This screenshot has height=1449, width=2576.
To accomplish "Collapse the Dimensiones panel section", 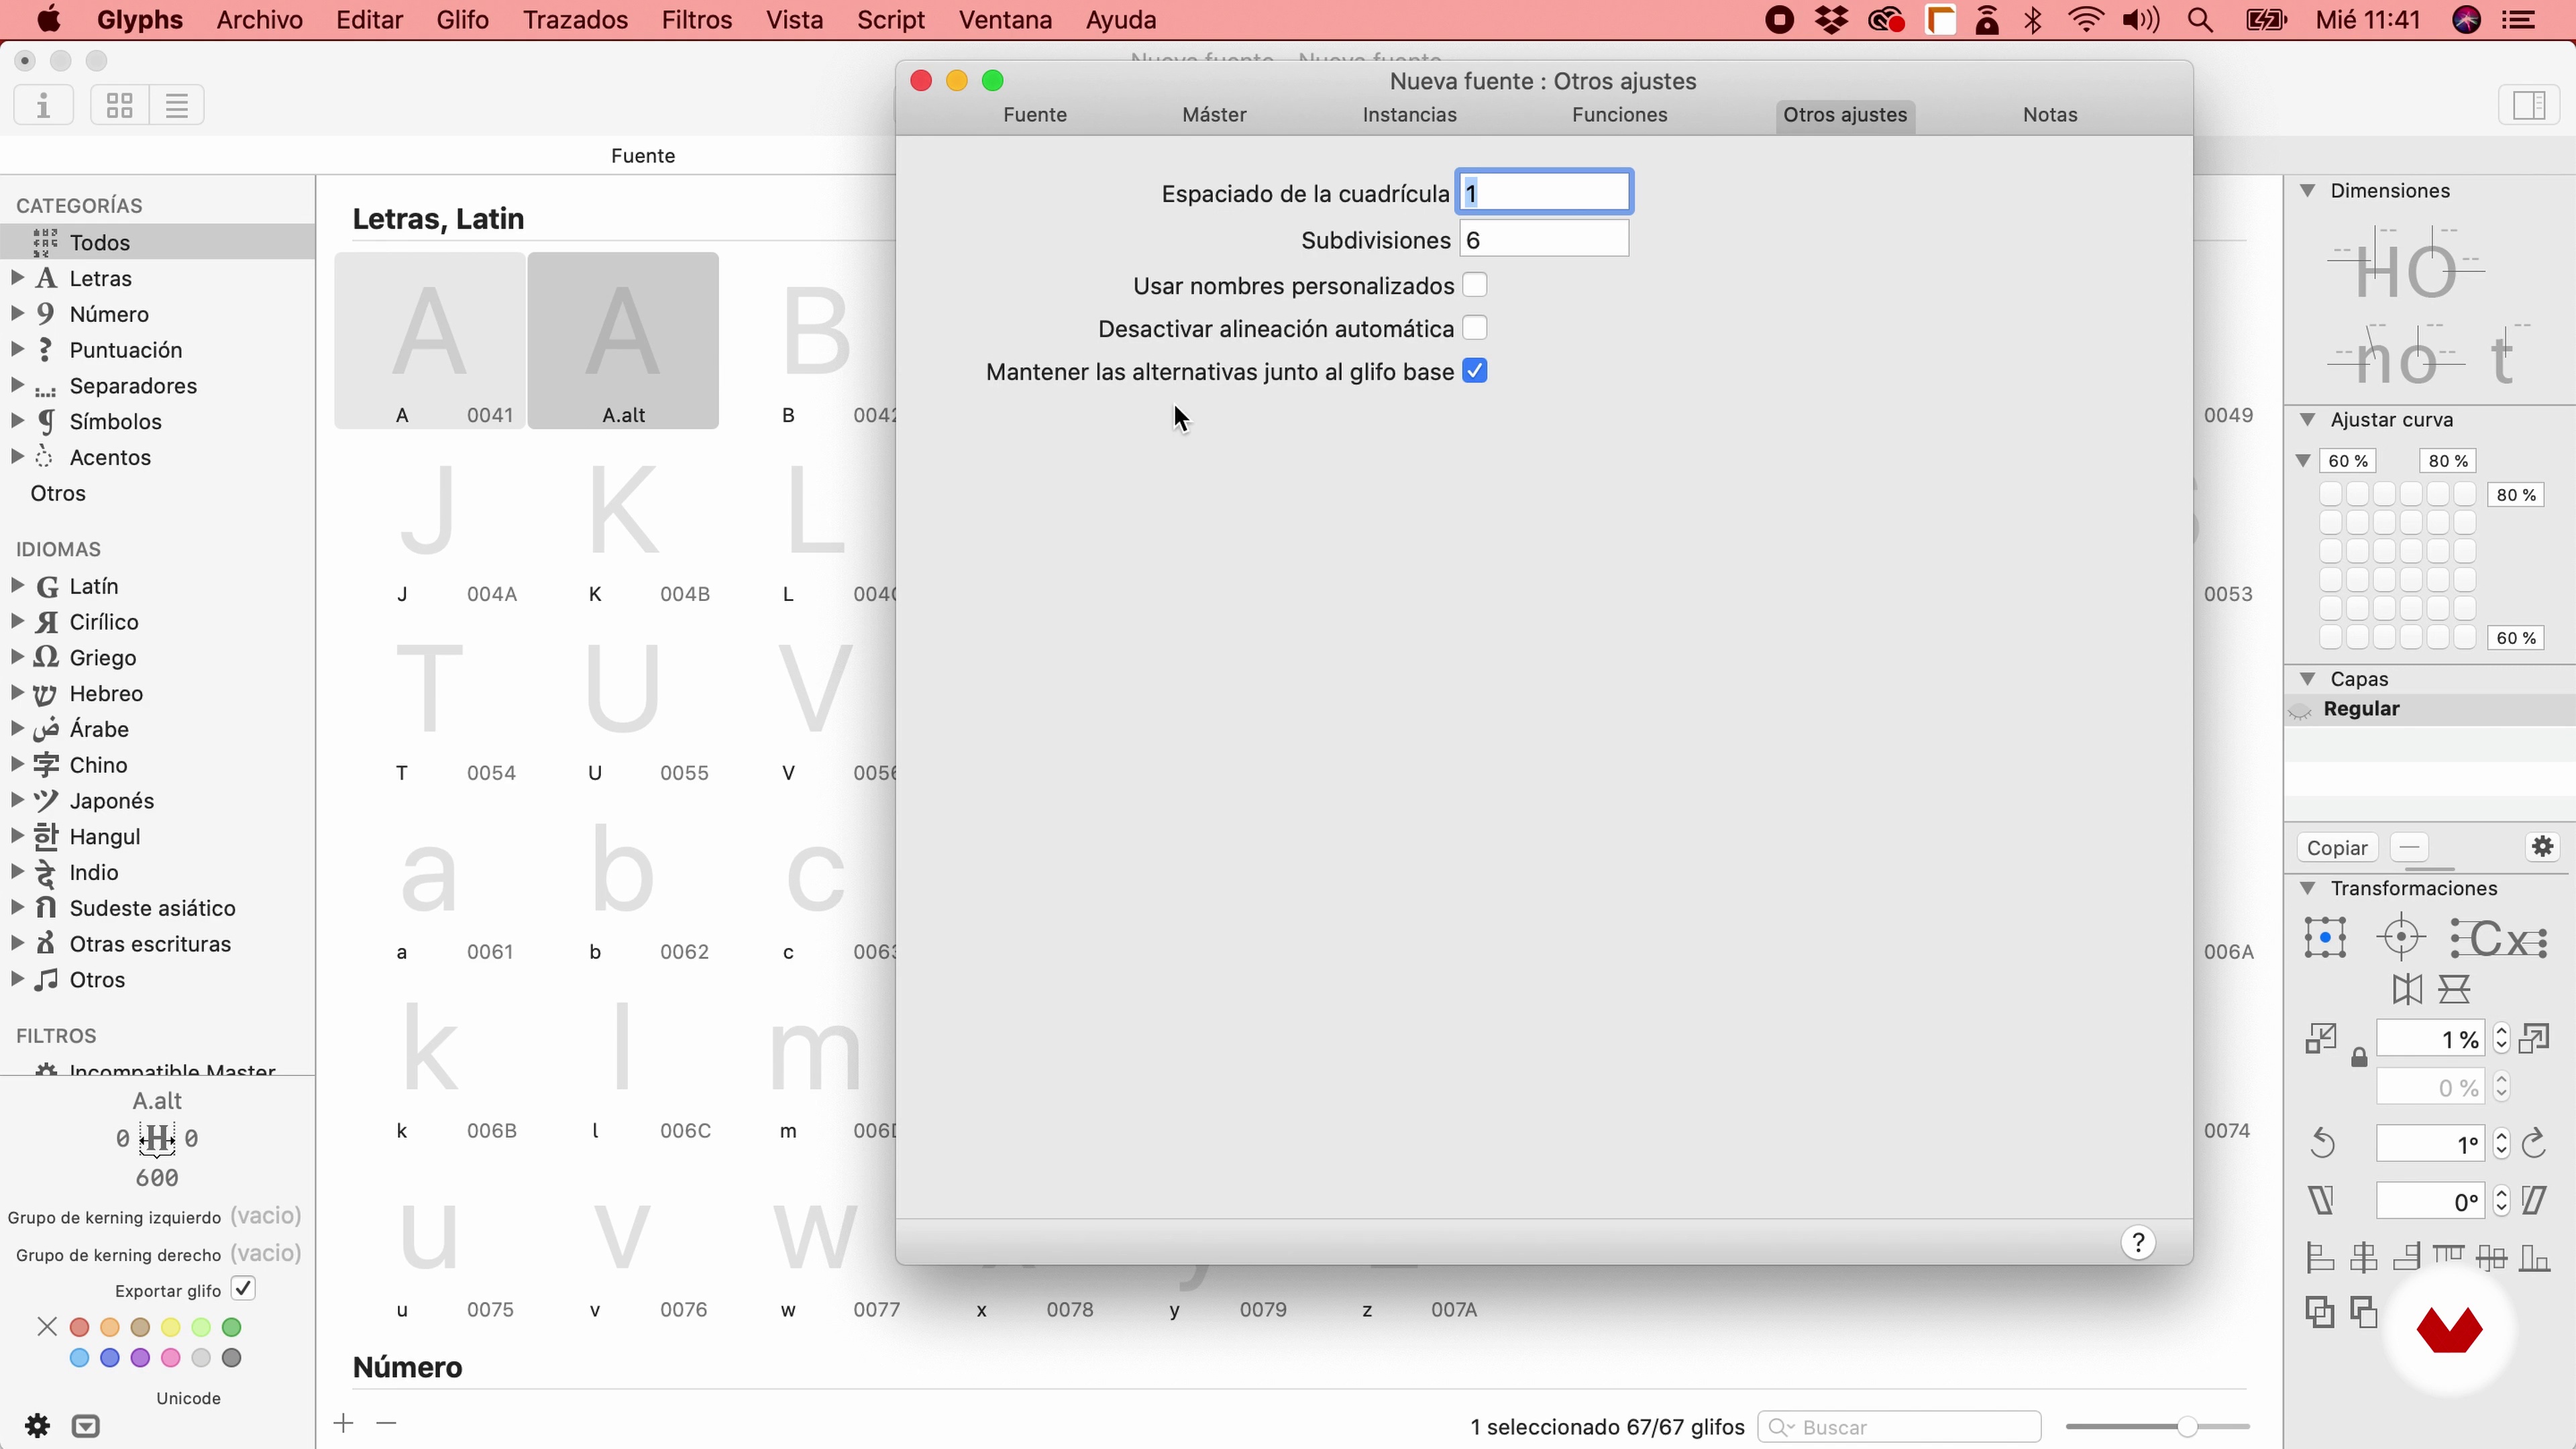I will (x=2307, y=191).
